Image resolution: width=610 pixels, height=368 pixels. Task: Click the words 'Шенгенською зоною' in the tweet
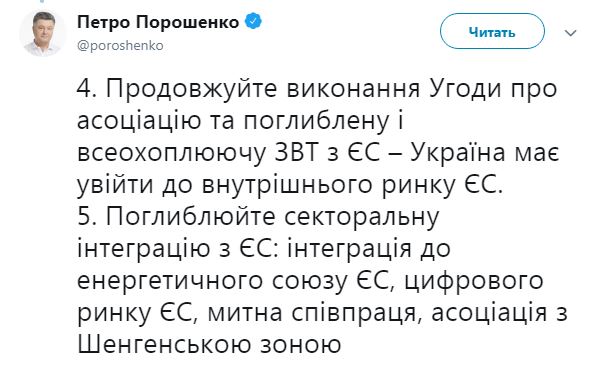[209, 344]
